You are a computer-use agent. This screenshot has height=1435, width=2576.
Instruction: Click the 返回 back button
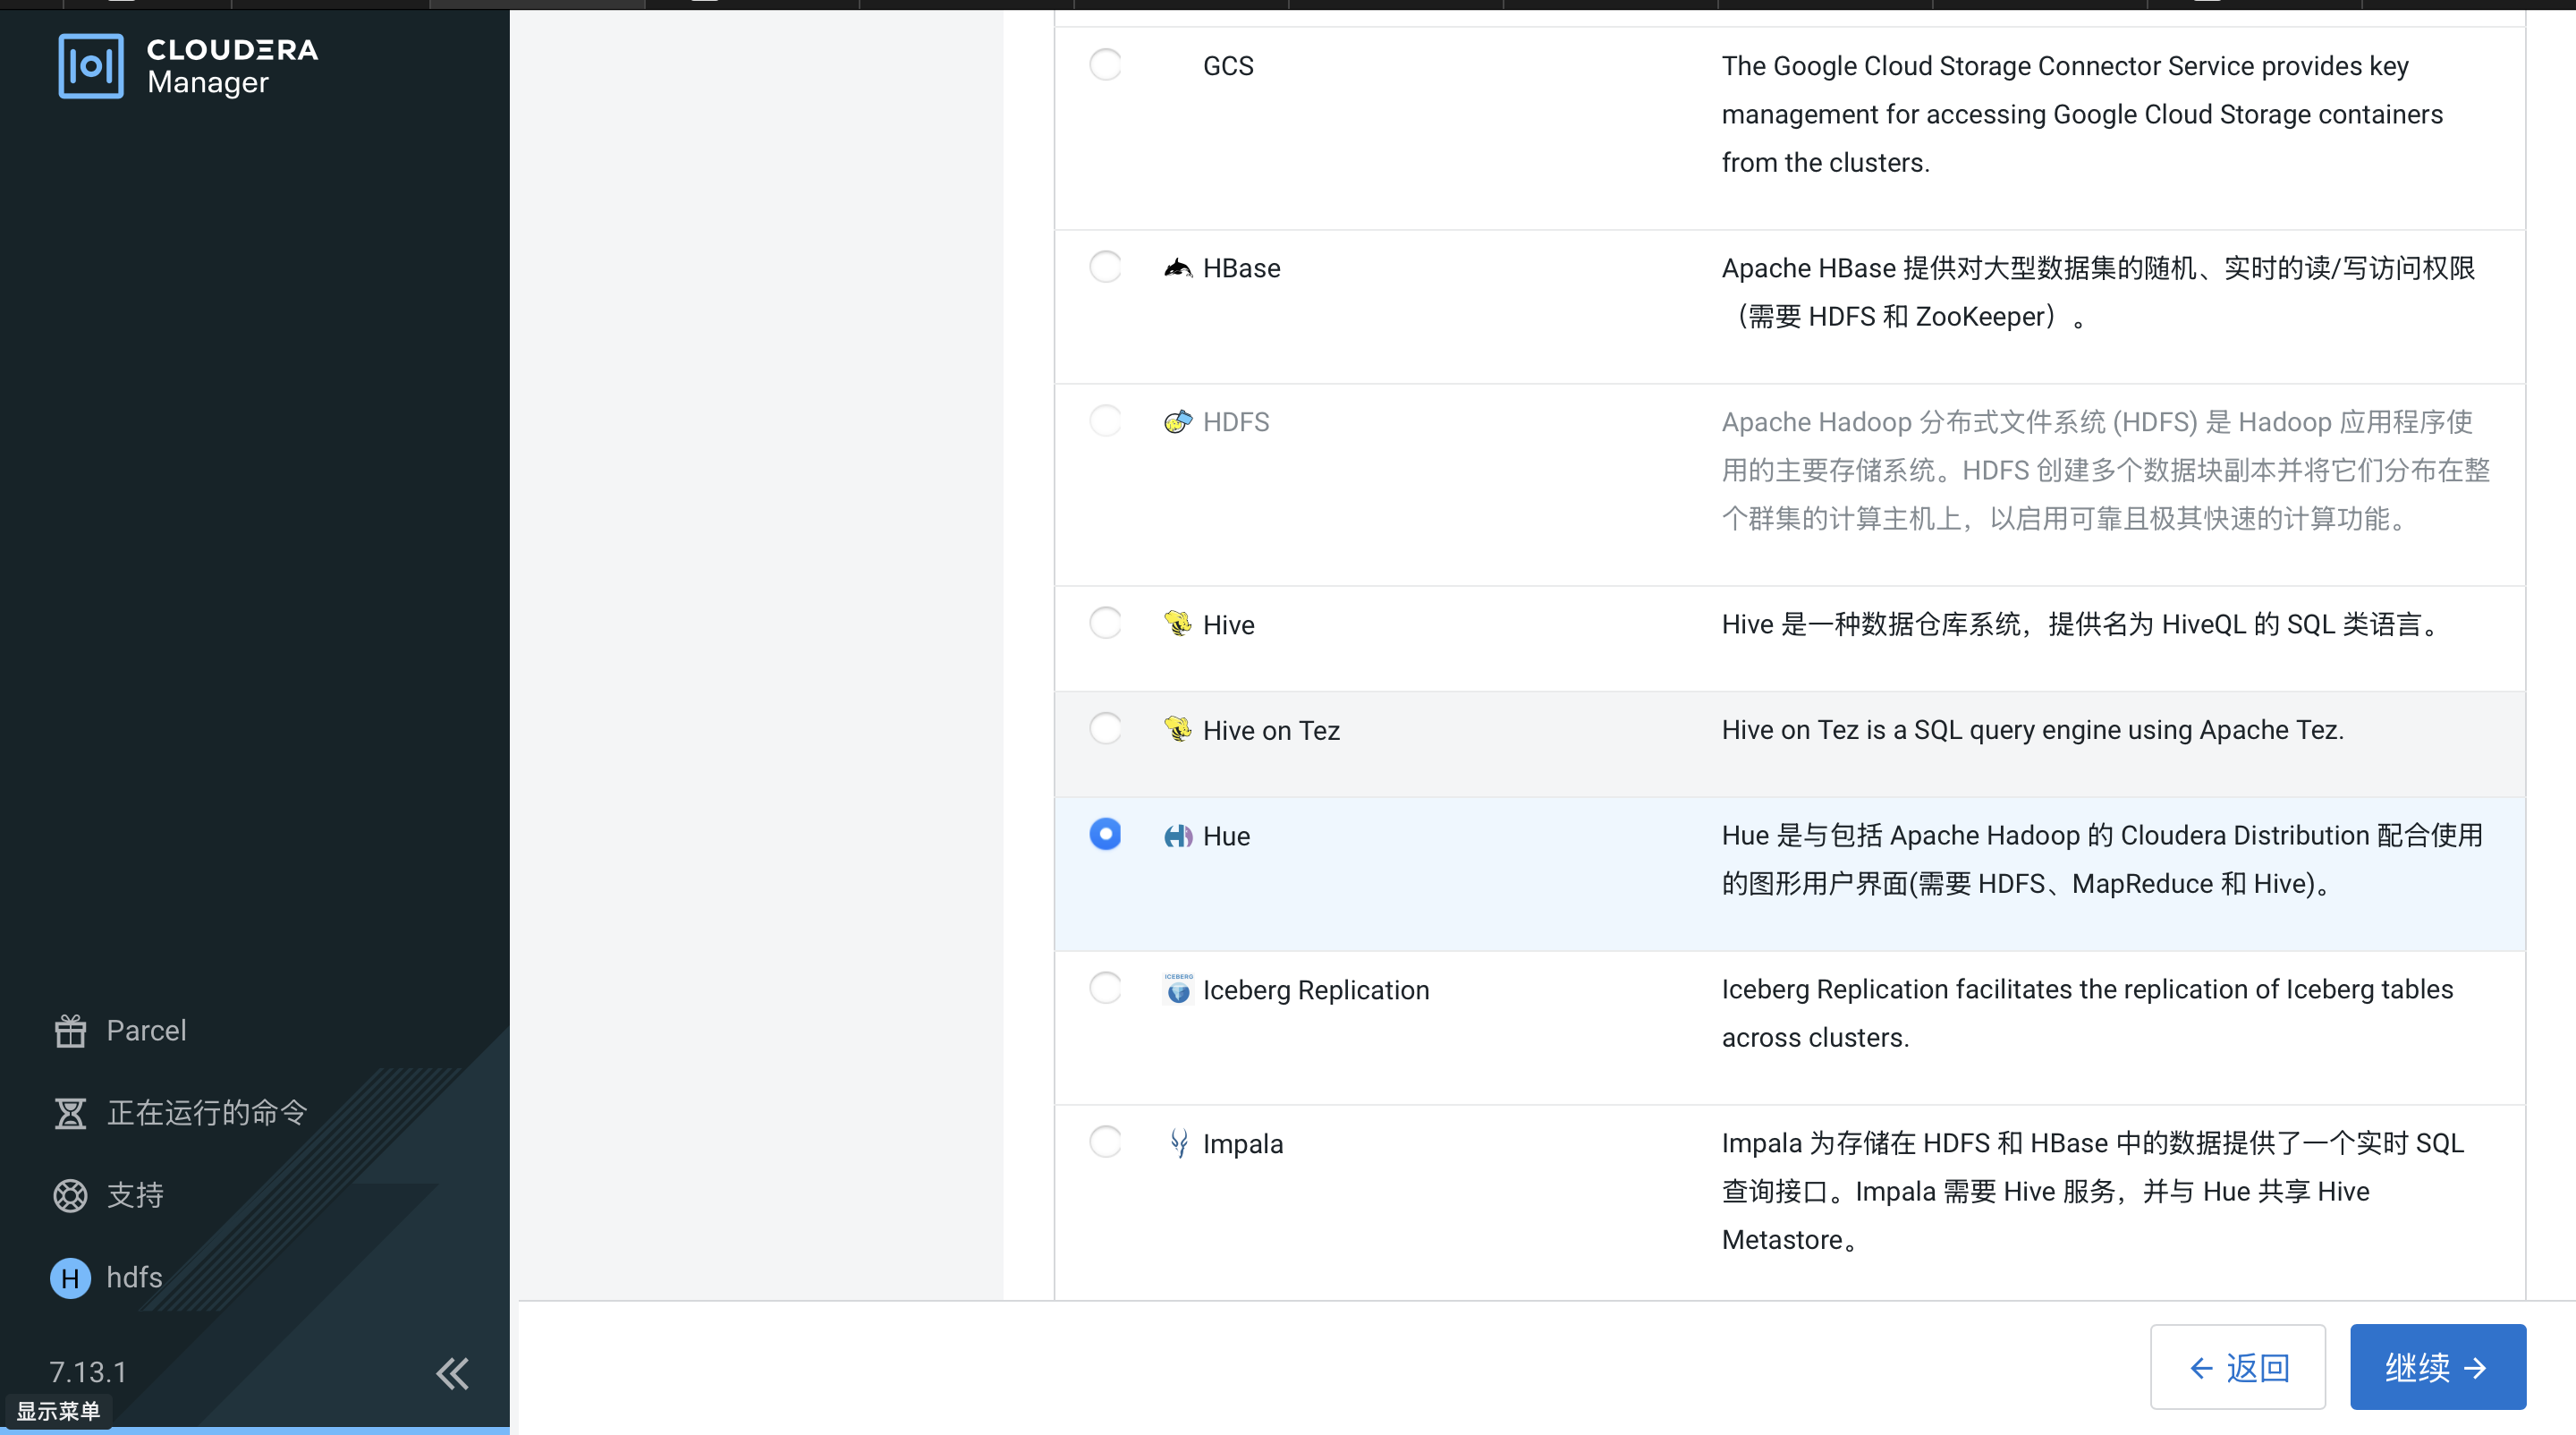pyautogui.click(x=2237, y=1367)
